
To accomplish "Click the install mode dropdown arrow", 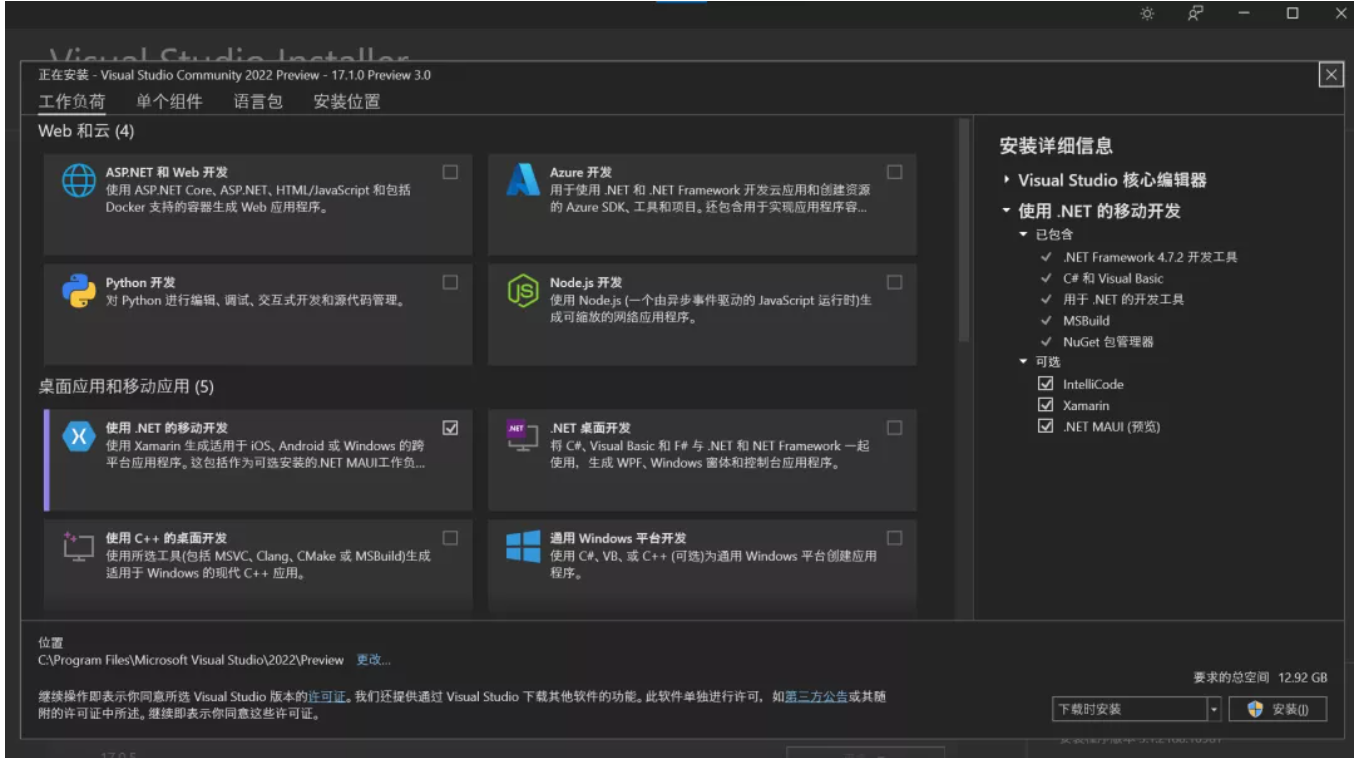I will coord(1215,709).
